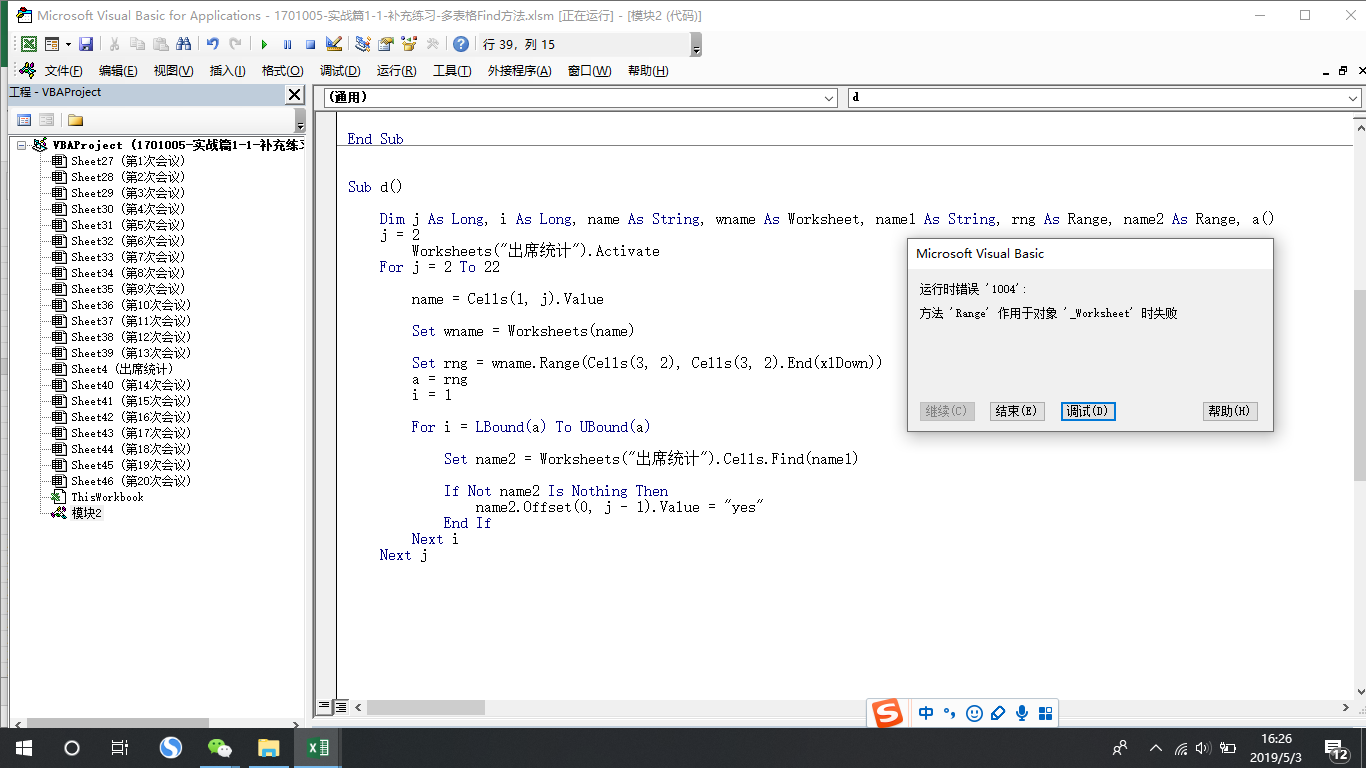Click 结束(E) button in error dialog
The width and height of the screenshot is (1366, 768).
point(1017,411)
